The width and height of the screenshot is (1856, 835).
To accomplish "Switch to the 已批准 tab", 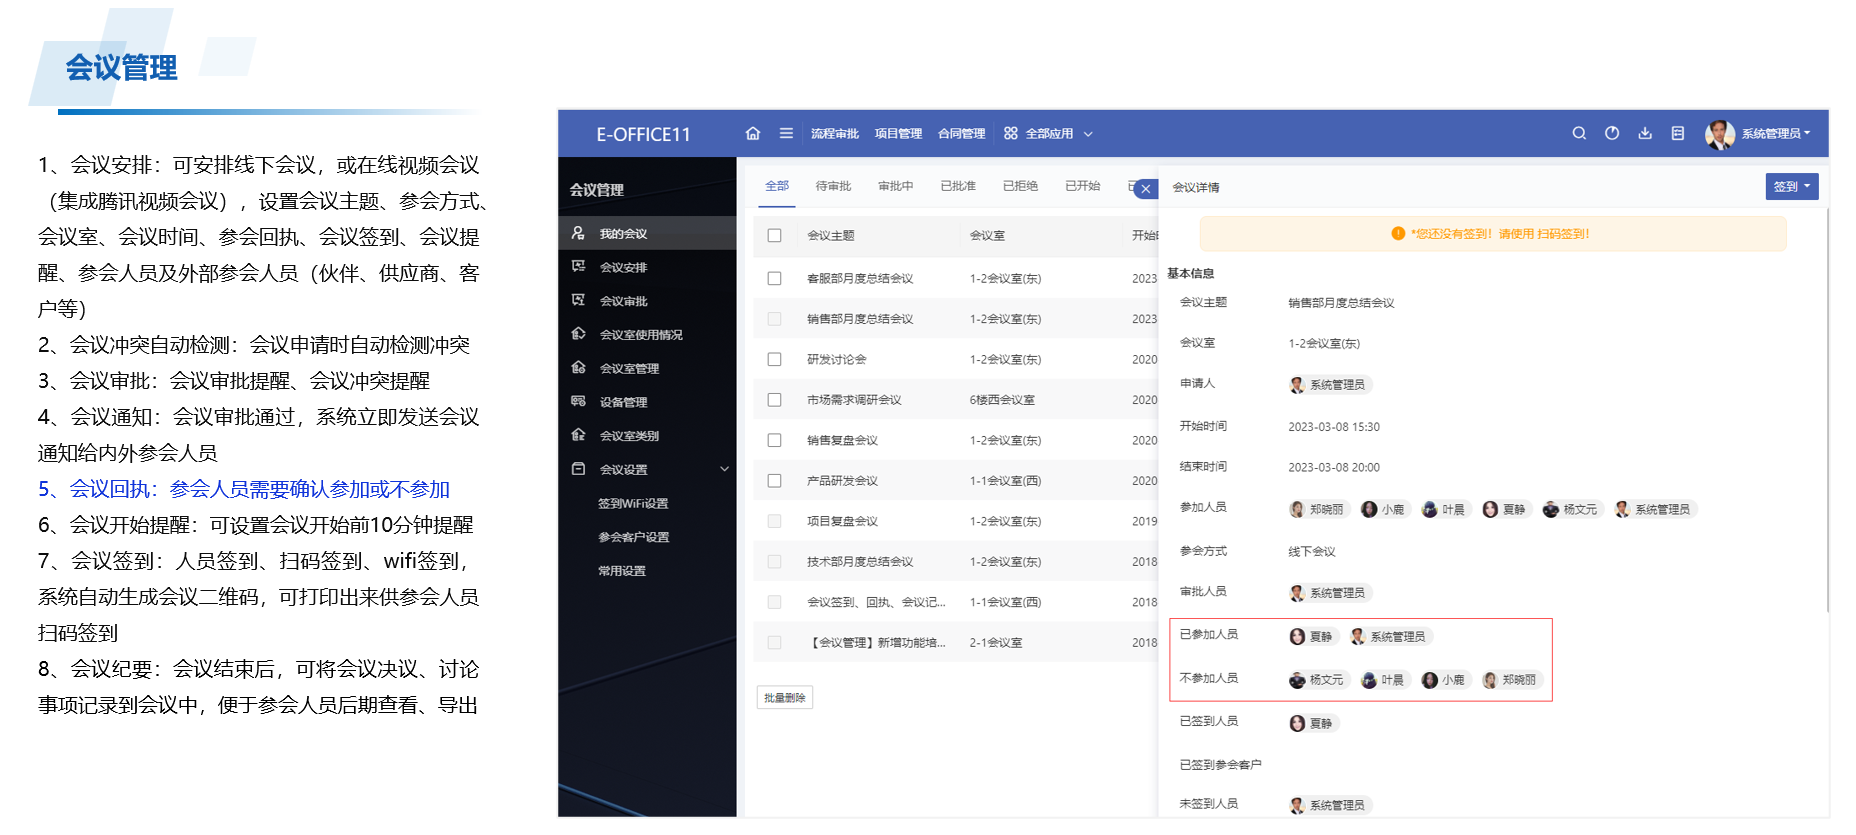I will [x=958, y=186].
